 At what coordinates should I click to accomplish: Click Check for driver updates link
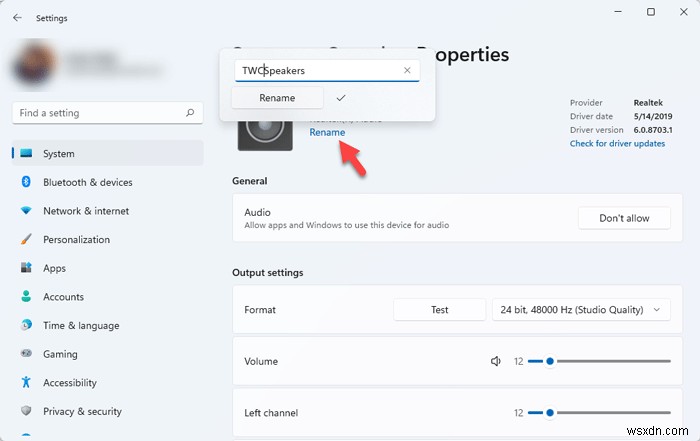617,143
